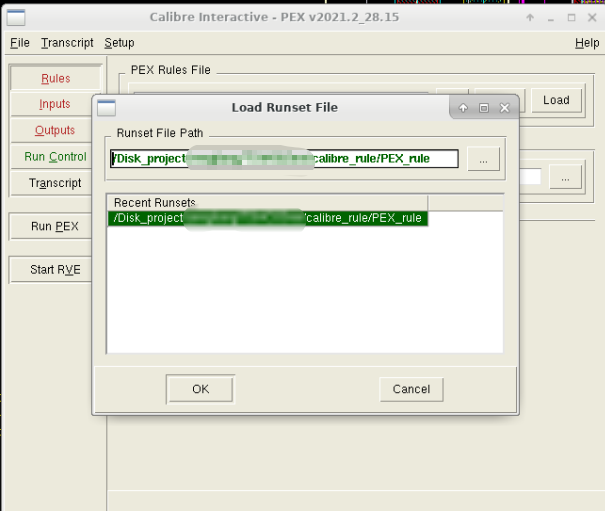Screen dimensions: 605x511
Task: Minimize the Calibre Interactive main window
Action: coord(551,18)
